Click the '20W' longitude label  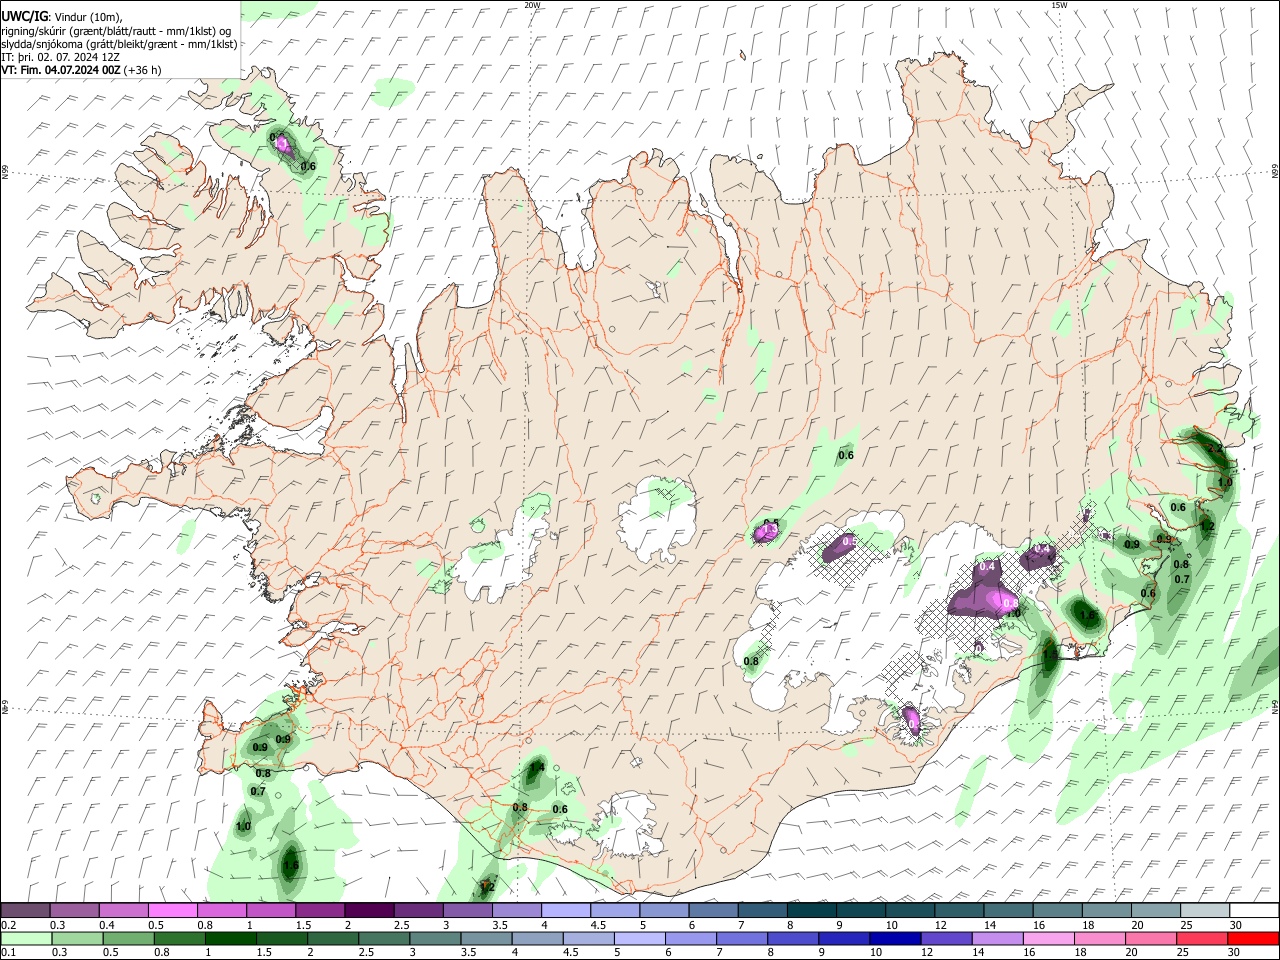click(x=533, y=5)
